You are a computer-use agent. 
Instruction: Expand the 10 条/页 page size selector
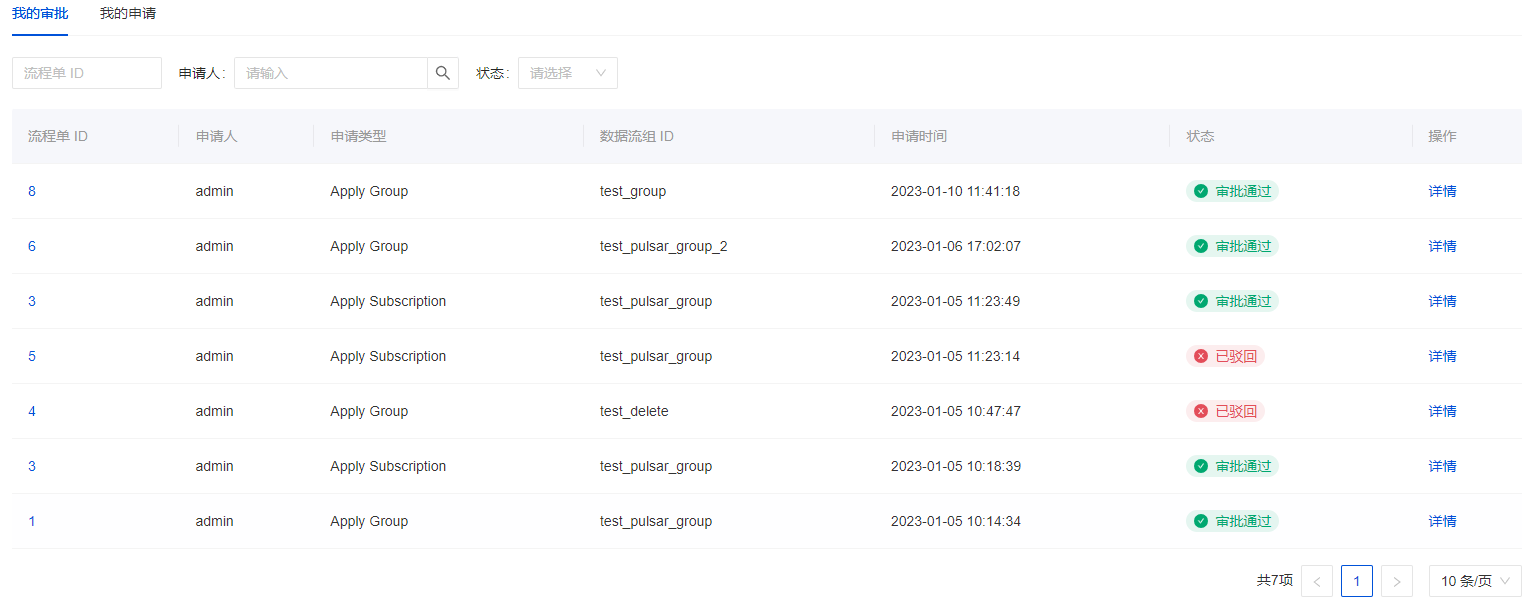click(x=1474, y=581)
